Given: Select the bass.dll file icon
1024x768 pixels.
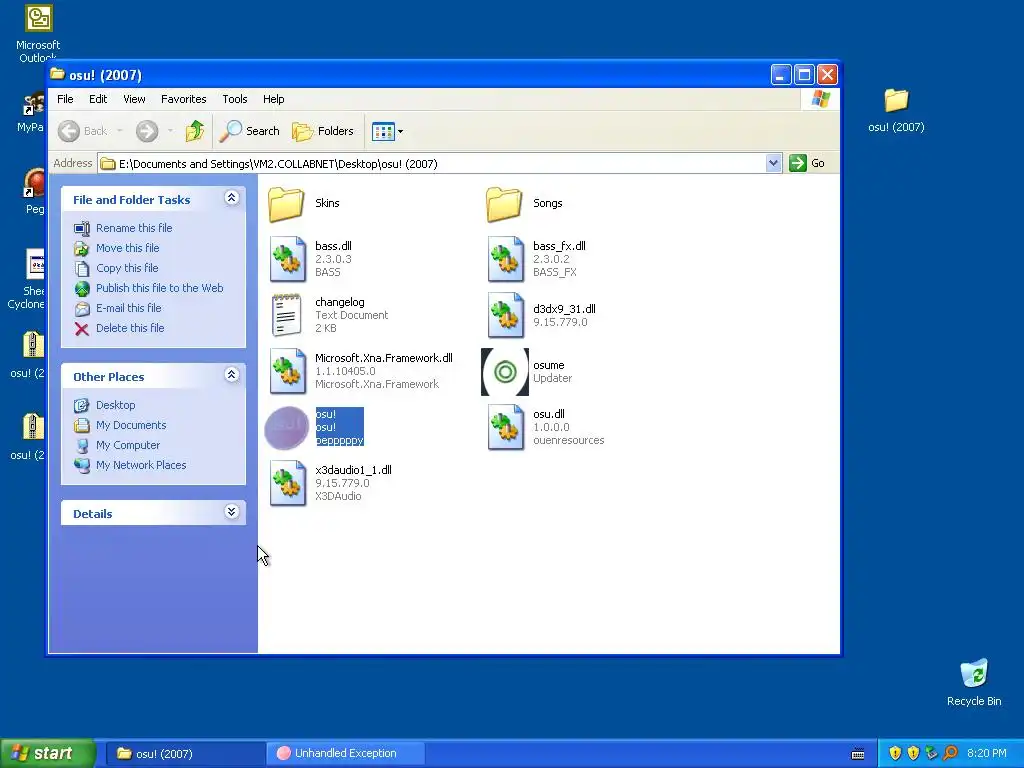Looking at the screenshot, I should click(x=288, y=259).
